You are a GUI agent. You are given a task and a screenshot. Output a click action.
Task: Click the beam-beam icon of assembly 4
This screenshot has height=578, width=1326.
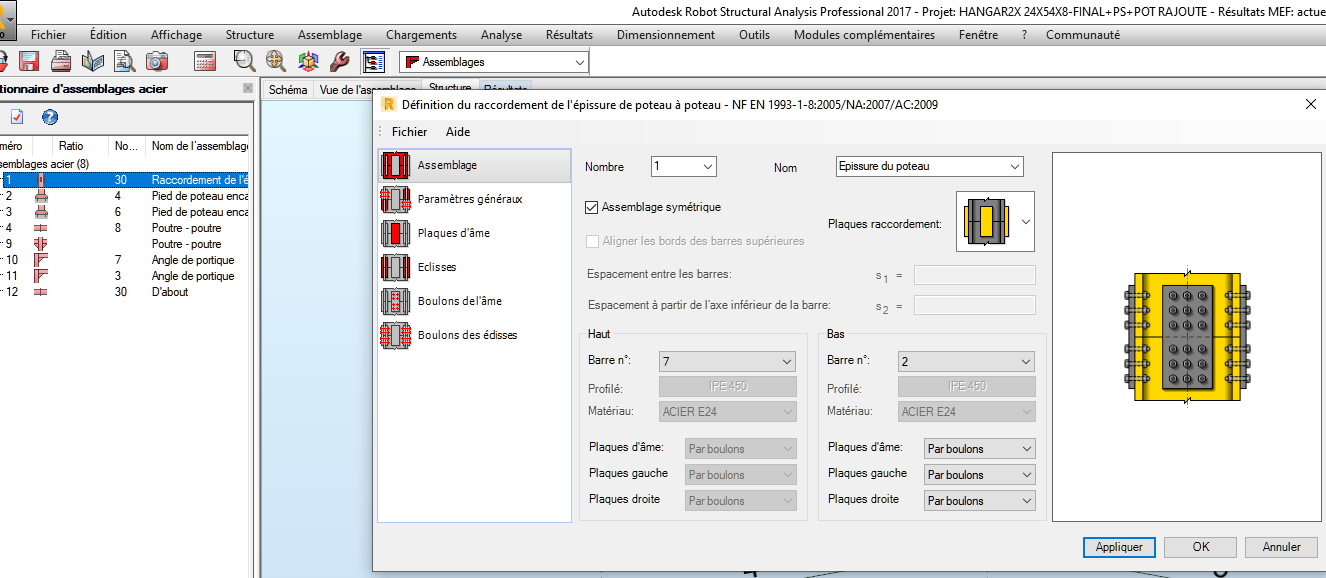point(41,228)
